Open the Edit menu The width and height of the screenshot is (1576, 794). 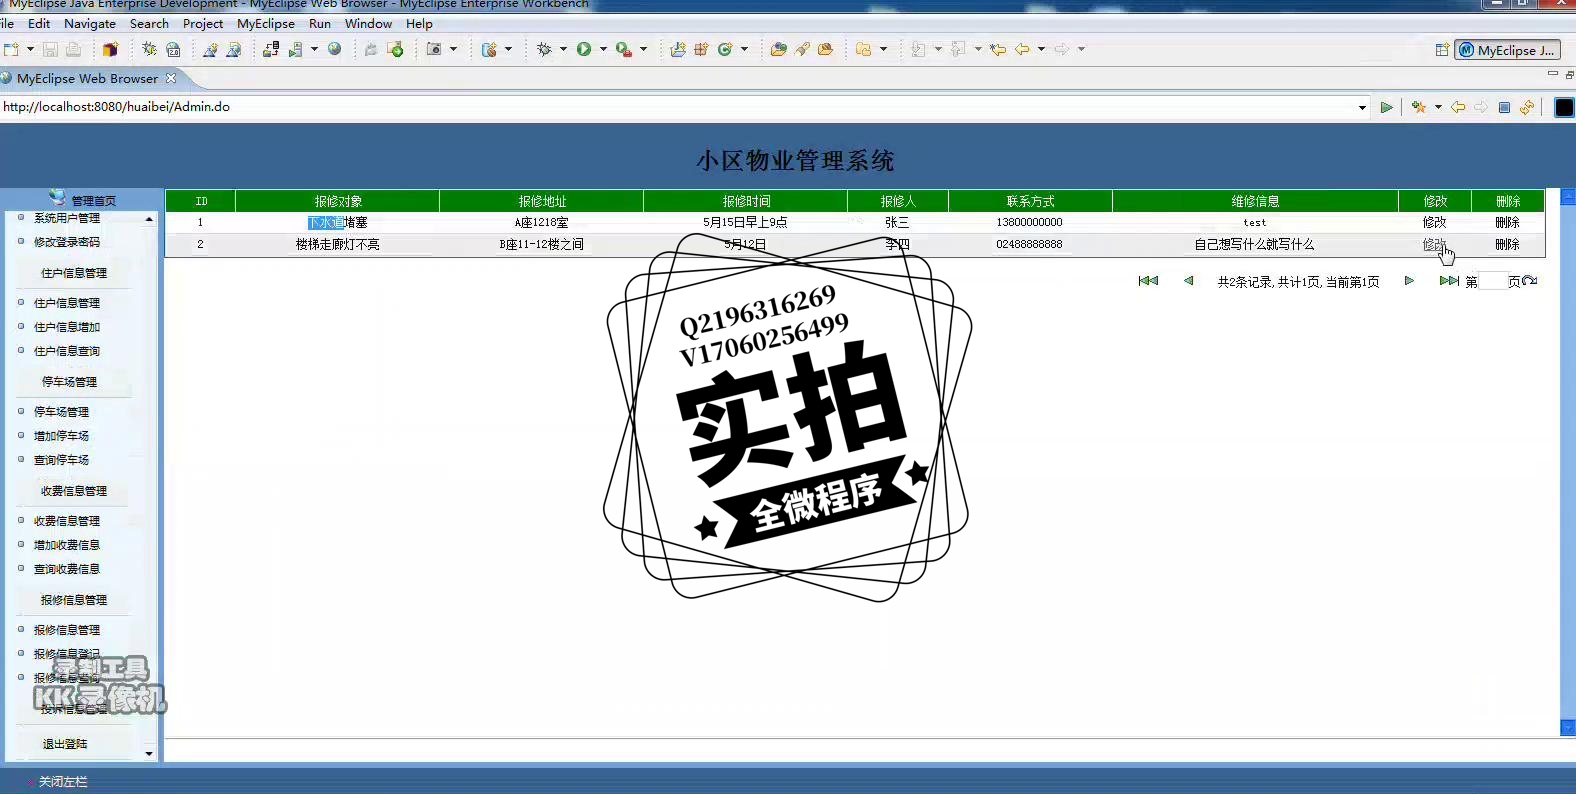39,23
